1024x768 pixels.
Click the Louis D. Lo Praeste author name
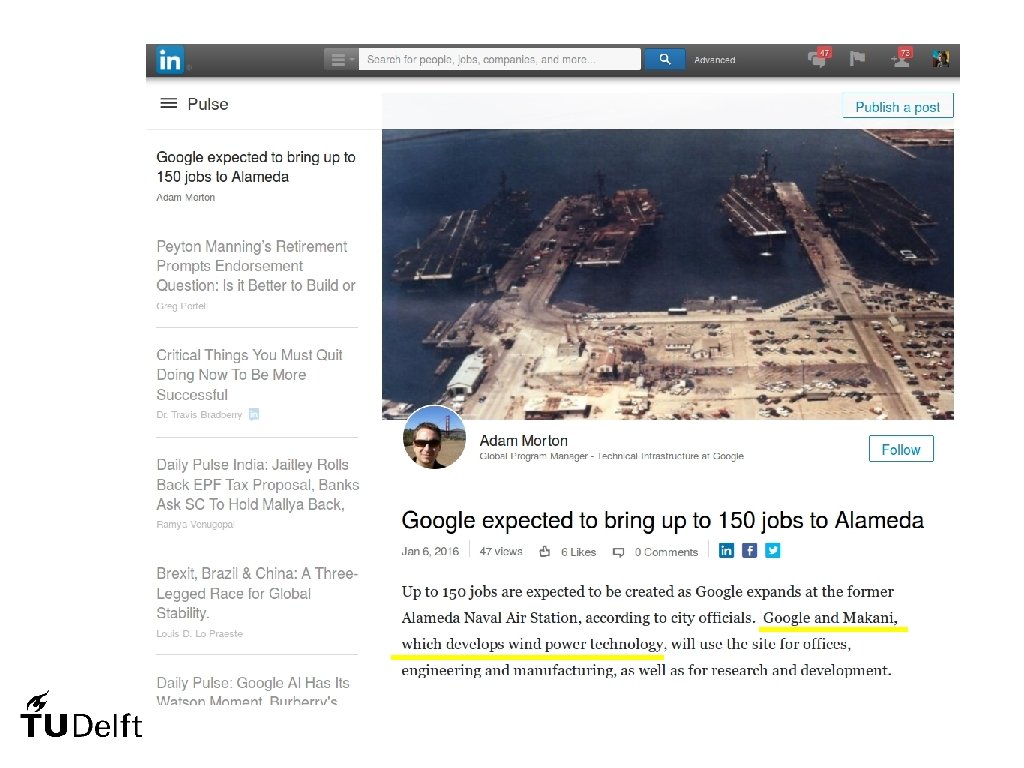tap(199, 633)
